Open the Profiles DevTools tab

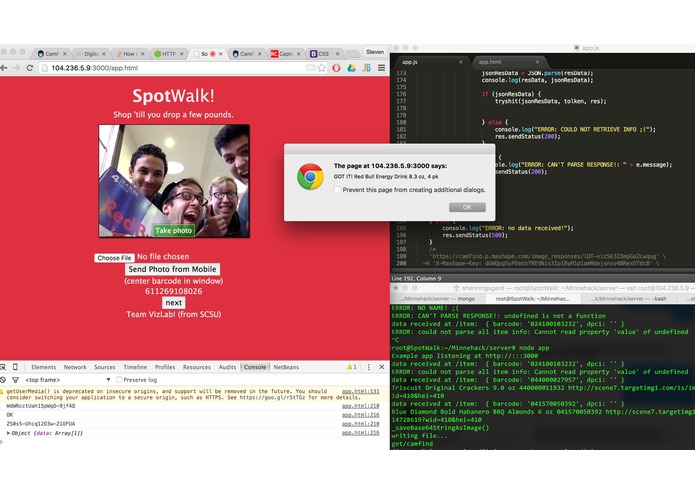(165, 367)
